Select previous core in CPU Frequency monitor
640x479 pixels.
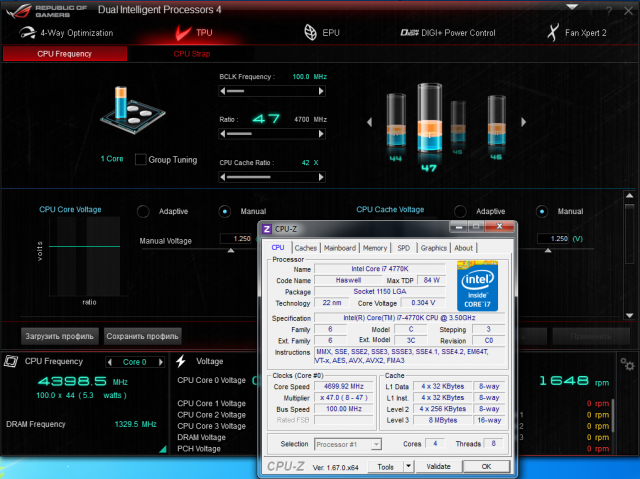(109, 362)
